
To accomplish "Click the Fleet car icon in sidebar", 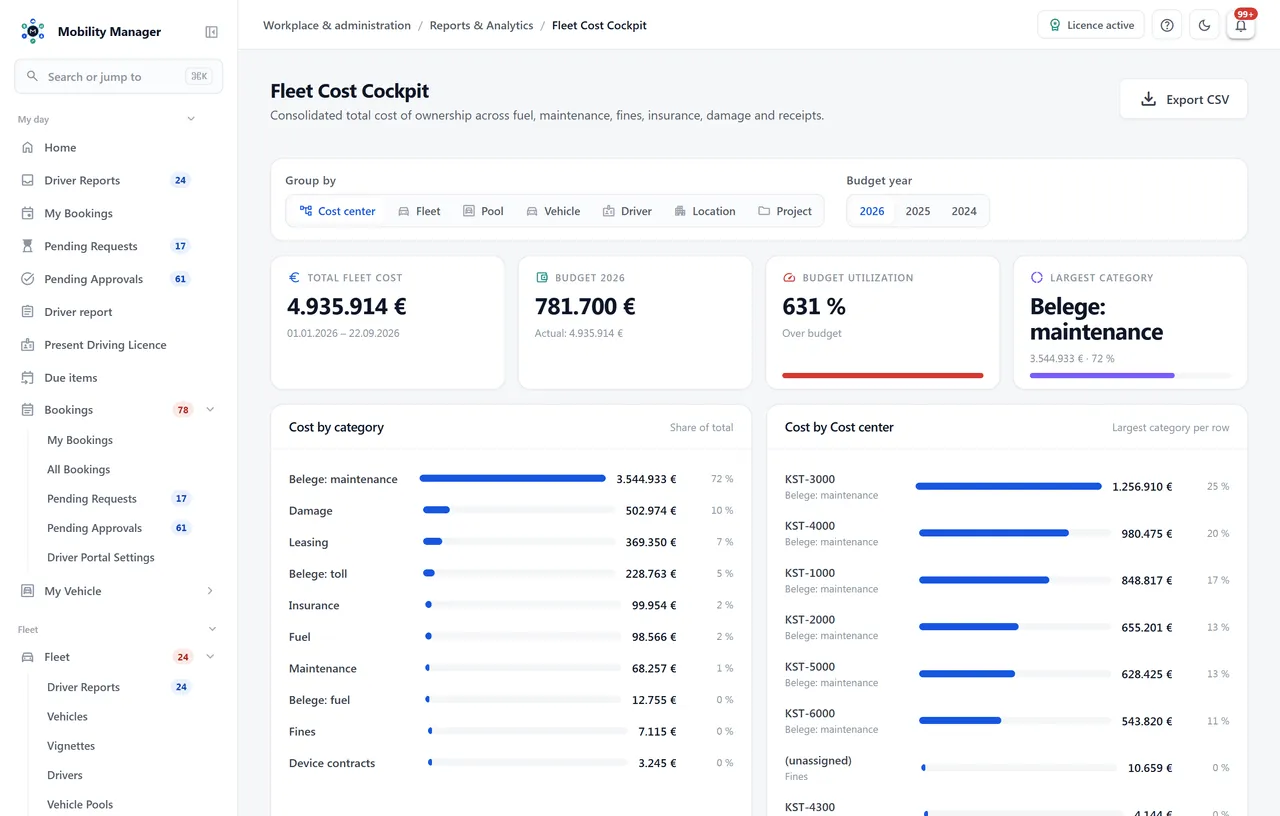I will tap(27, 657).
